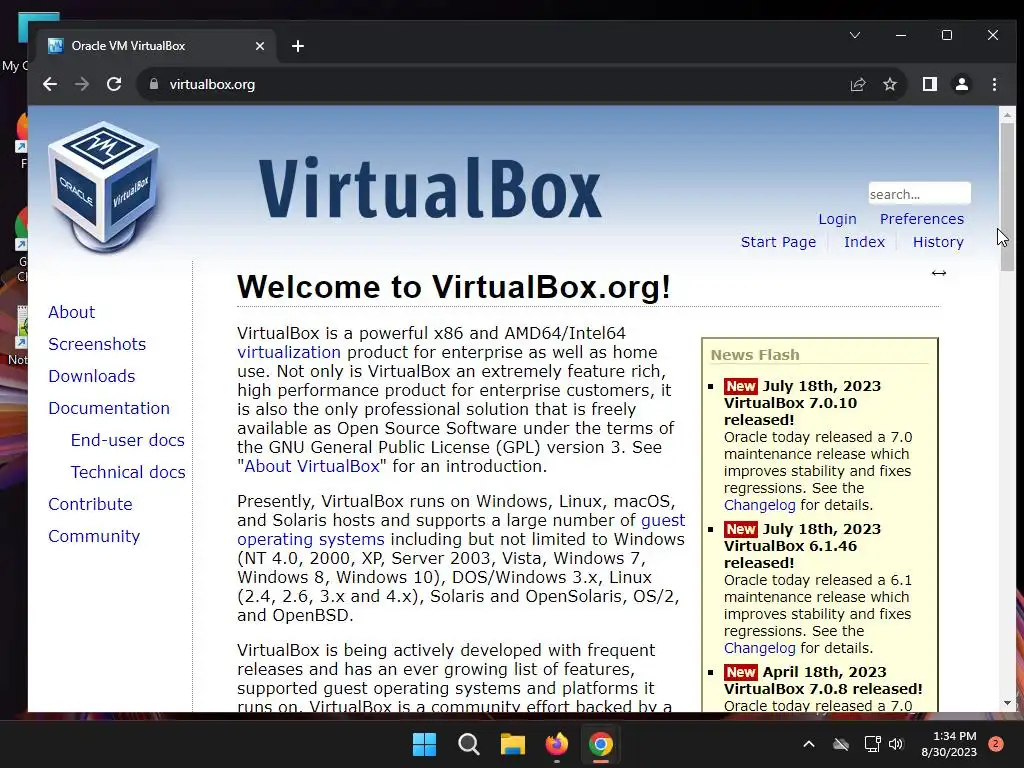Image resolution: width=1024 pixels, height=768 pixels.
Task: Follow the guest operating systems link
Action: 311,539
